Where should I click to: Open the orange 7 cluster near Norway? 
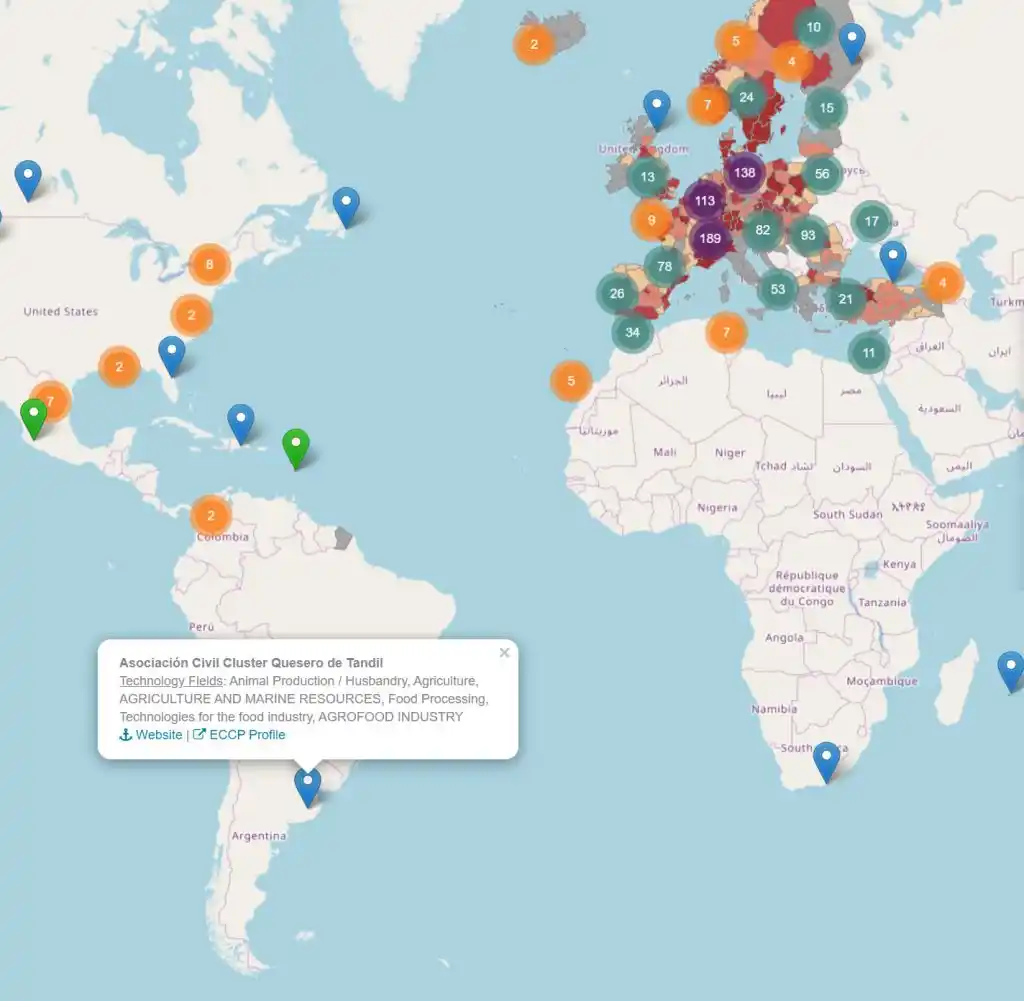(707, 104)
